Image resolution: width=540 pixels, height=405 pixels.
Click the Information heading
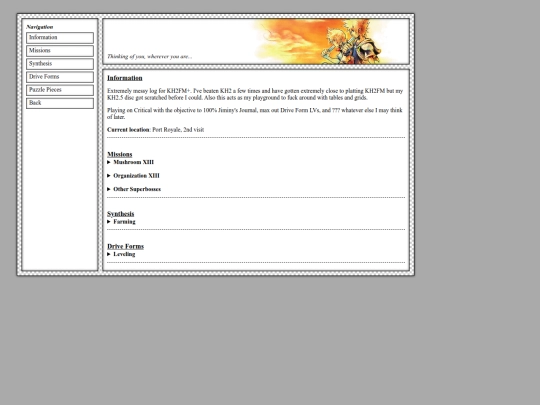click(125, 78)
